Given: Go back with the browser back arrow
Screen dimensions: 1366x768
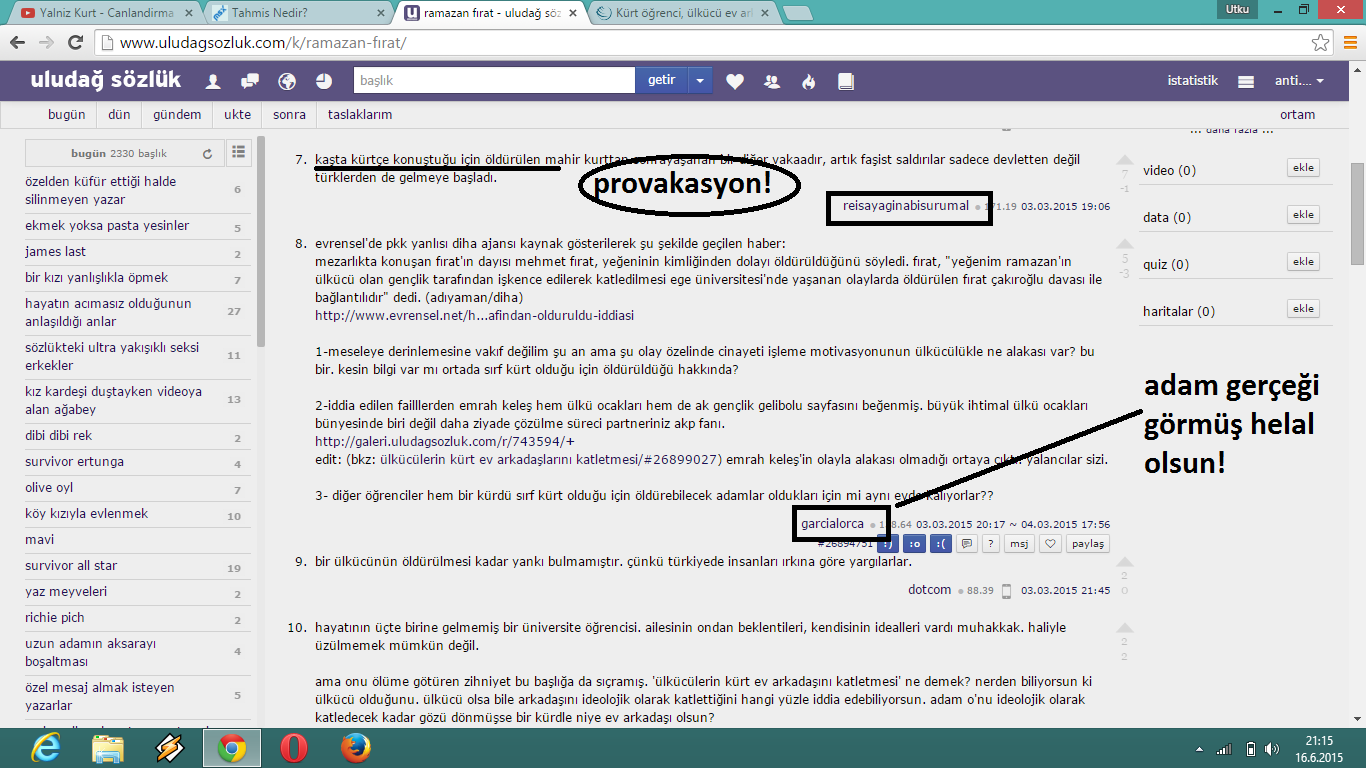Looking at the screenshot, I should point(18,43).
